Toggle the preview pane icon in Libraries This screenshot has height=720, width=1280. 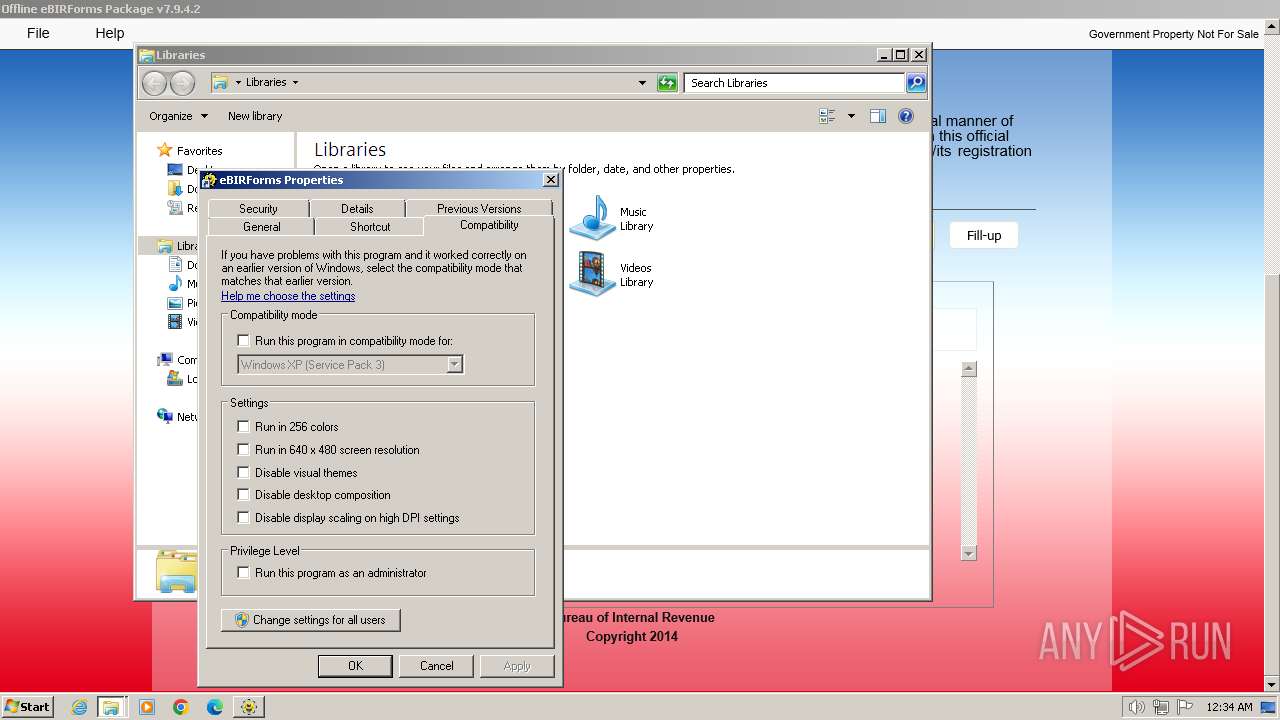[x=877, y=116]
